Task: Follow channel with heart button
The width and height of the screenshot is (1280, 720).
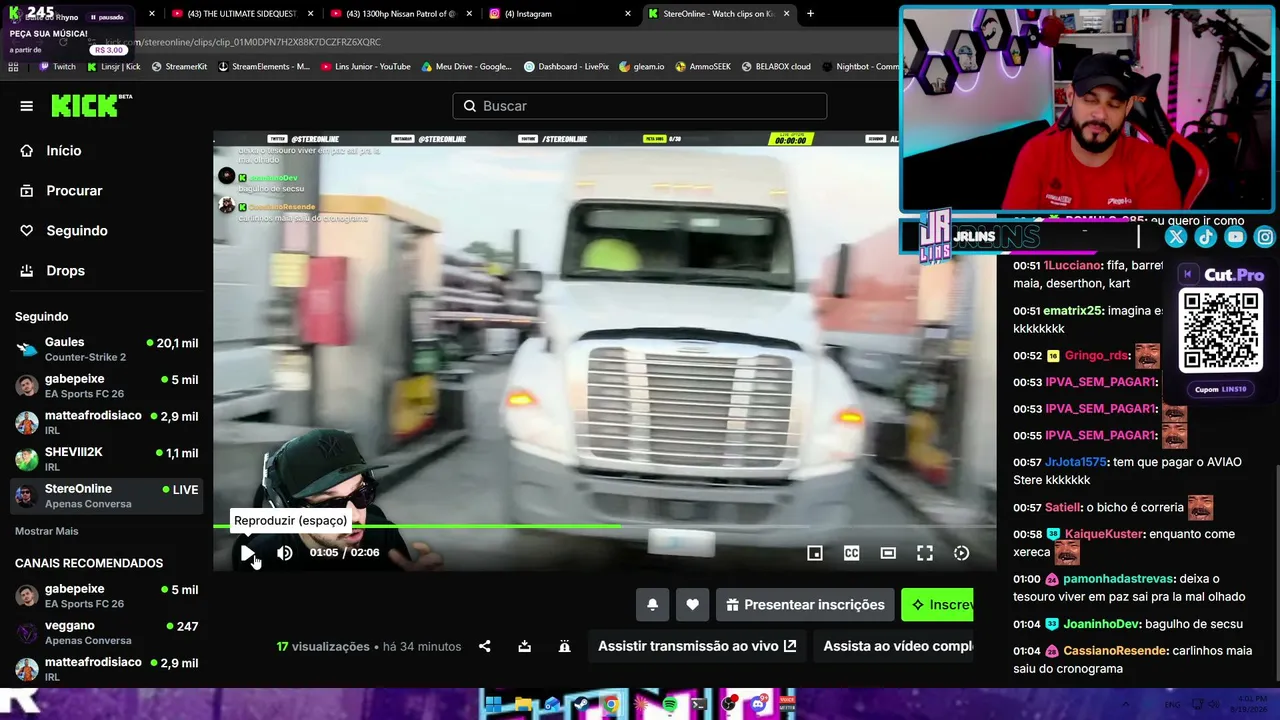Action: coord(692,605)
